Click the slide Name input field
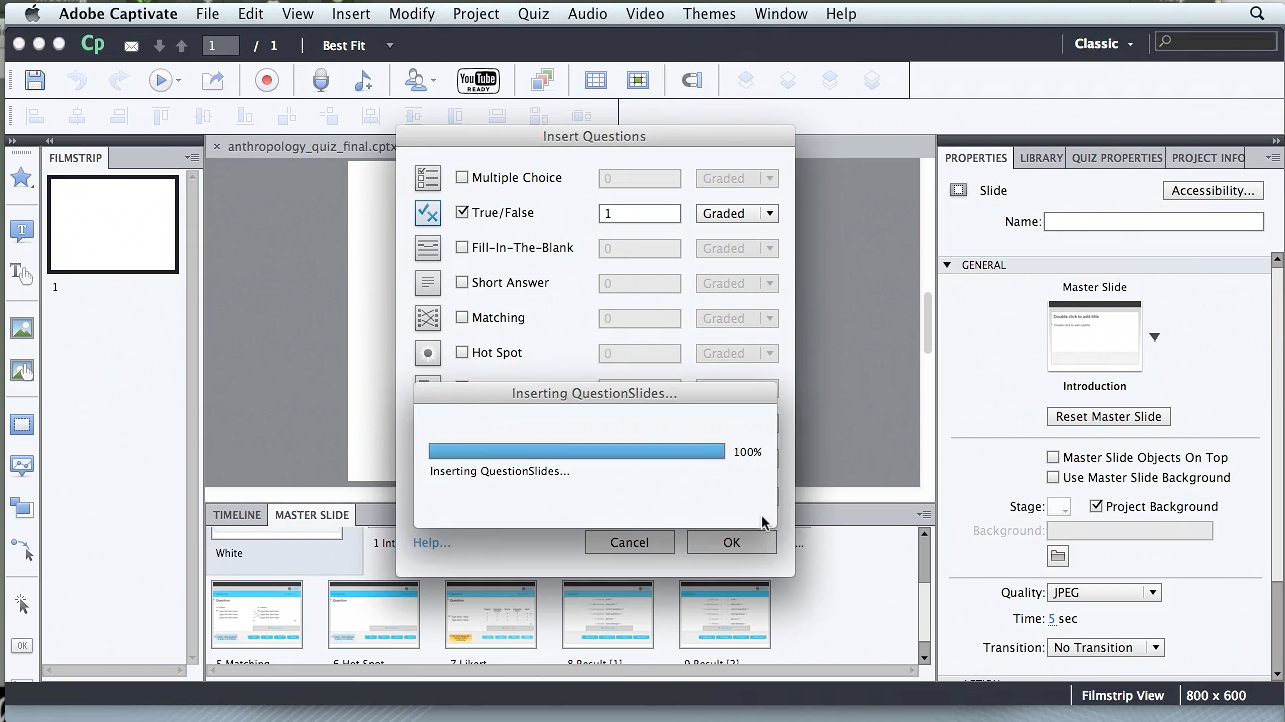Image resolution: width=1285 pixels, height=722 pixels. tap(1153, 222)
